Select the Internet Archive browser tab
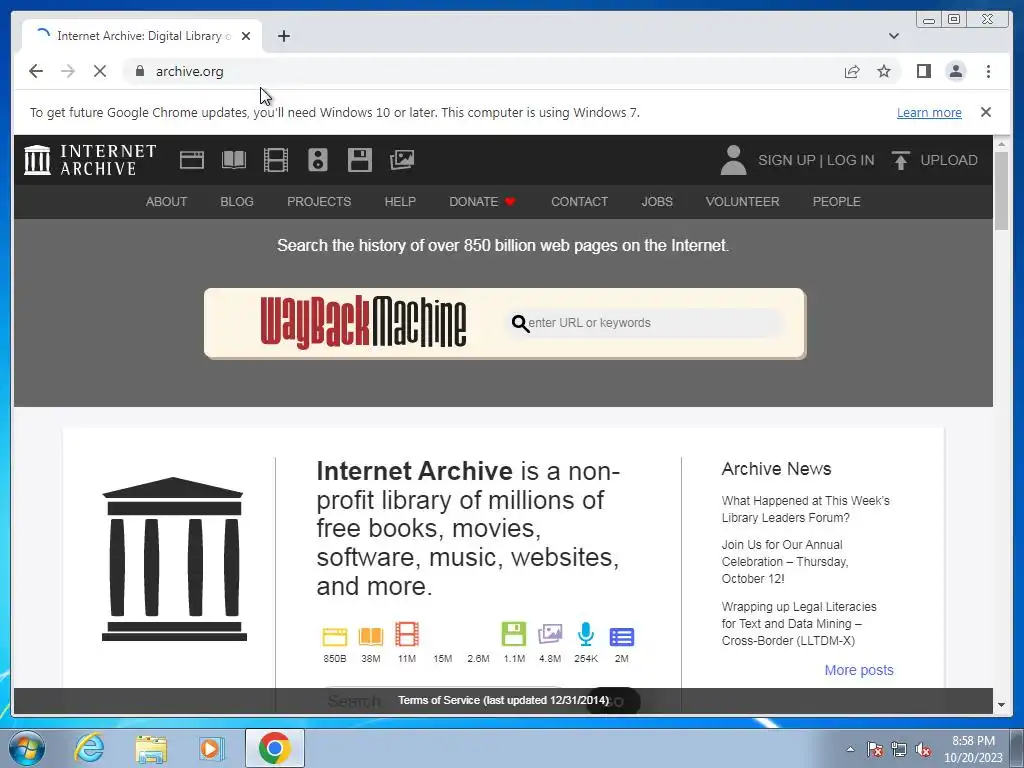This screenshot has width=1024, height=768. pos(142,36)
